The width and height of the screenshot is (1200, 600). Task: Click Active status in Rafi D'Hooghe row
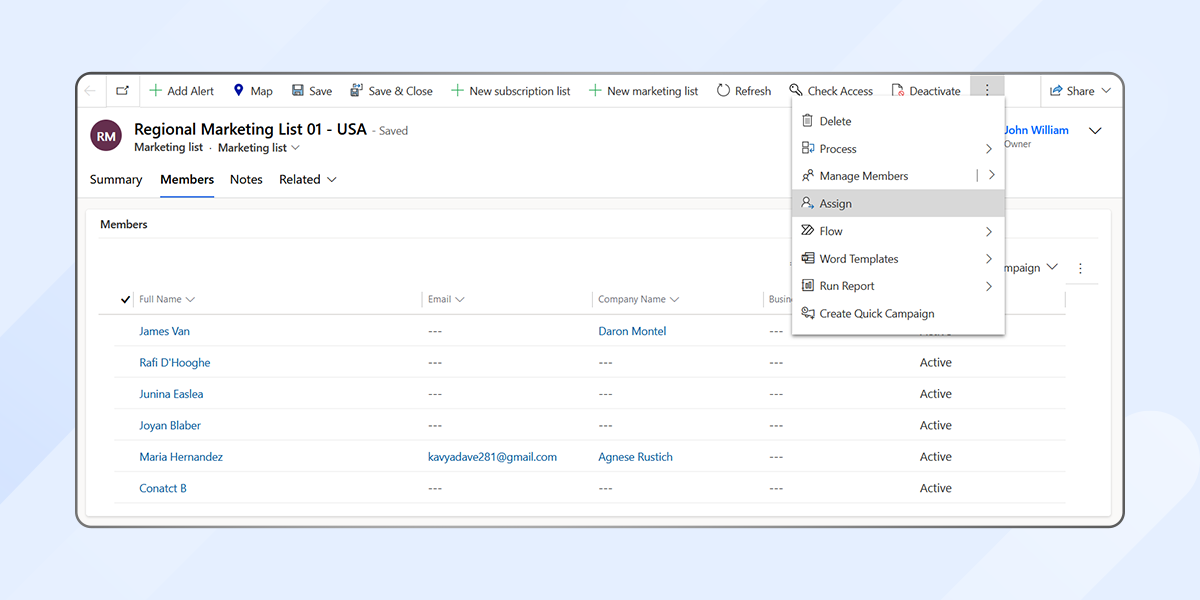point(936,362)
